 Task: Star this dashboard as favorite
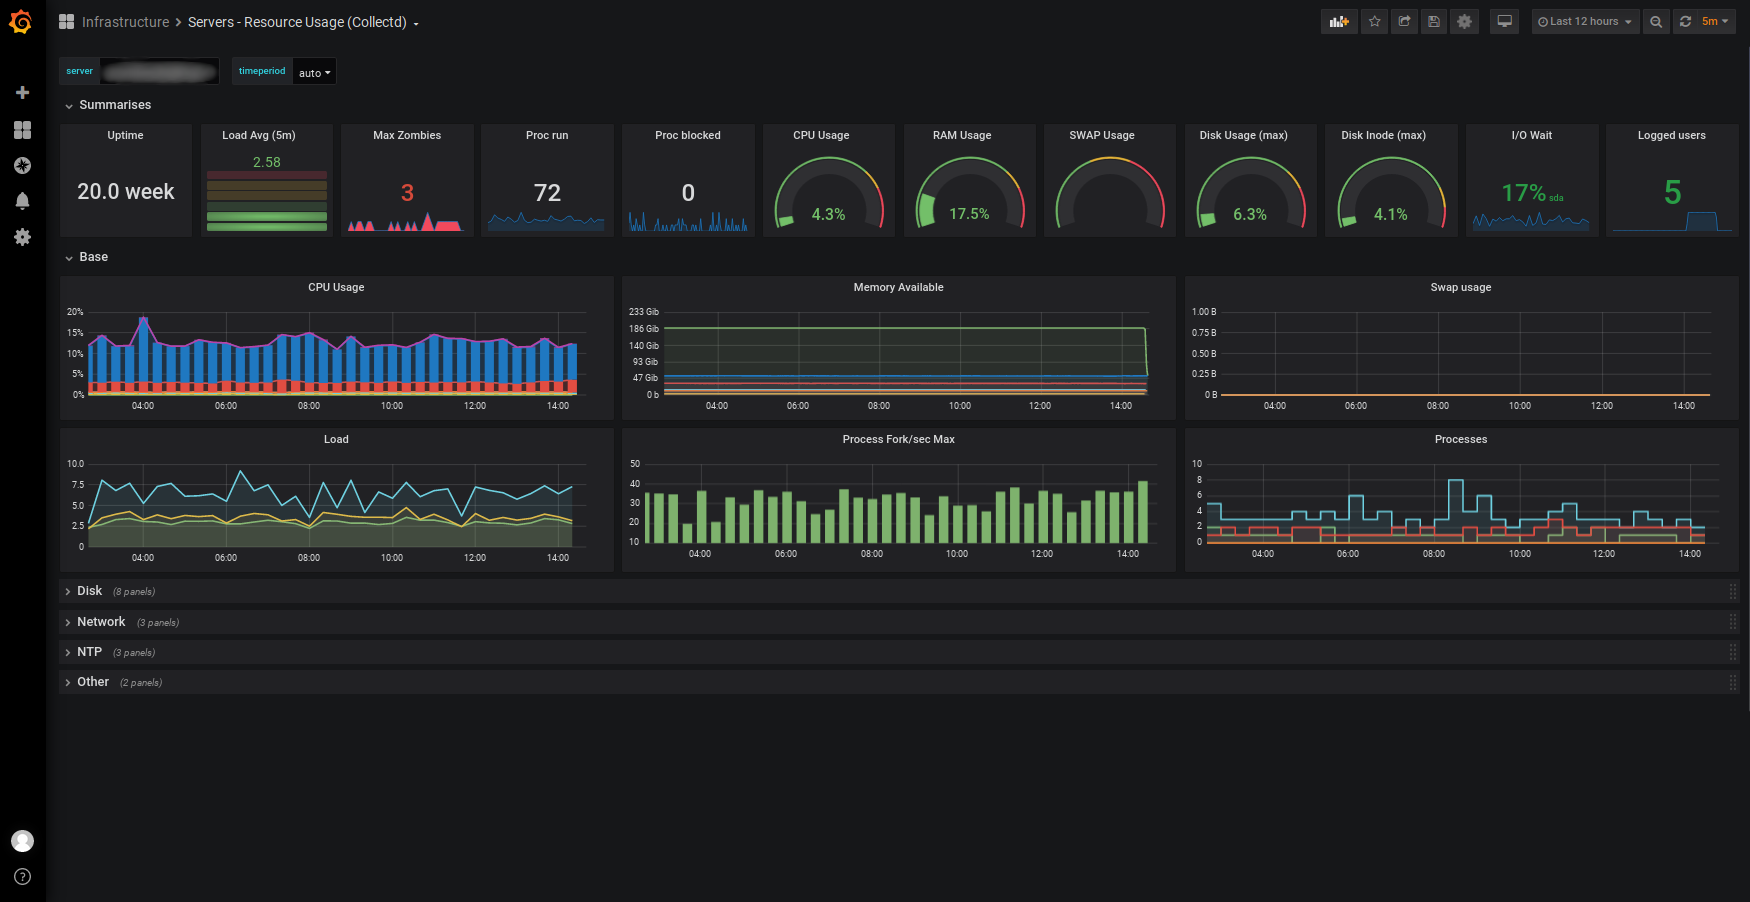point(1375,21)
